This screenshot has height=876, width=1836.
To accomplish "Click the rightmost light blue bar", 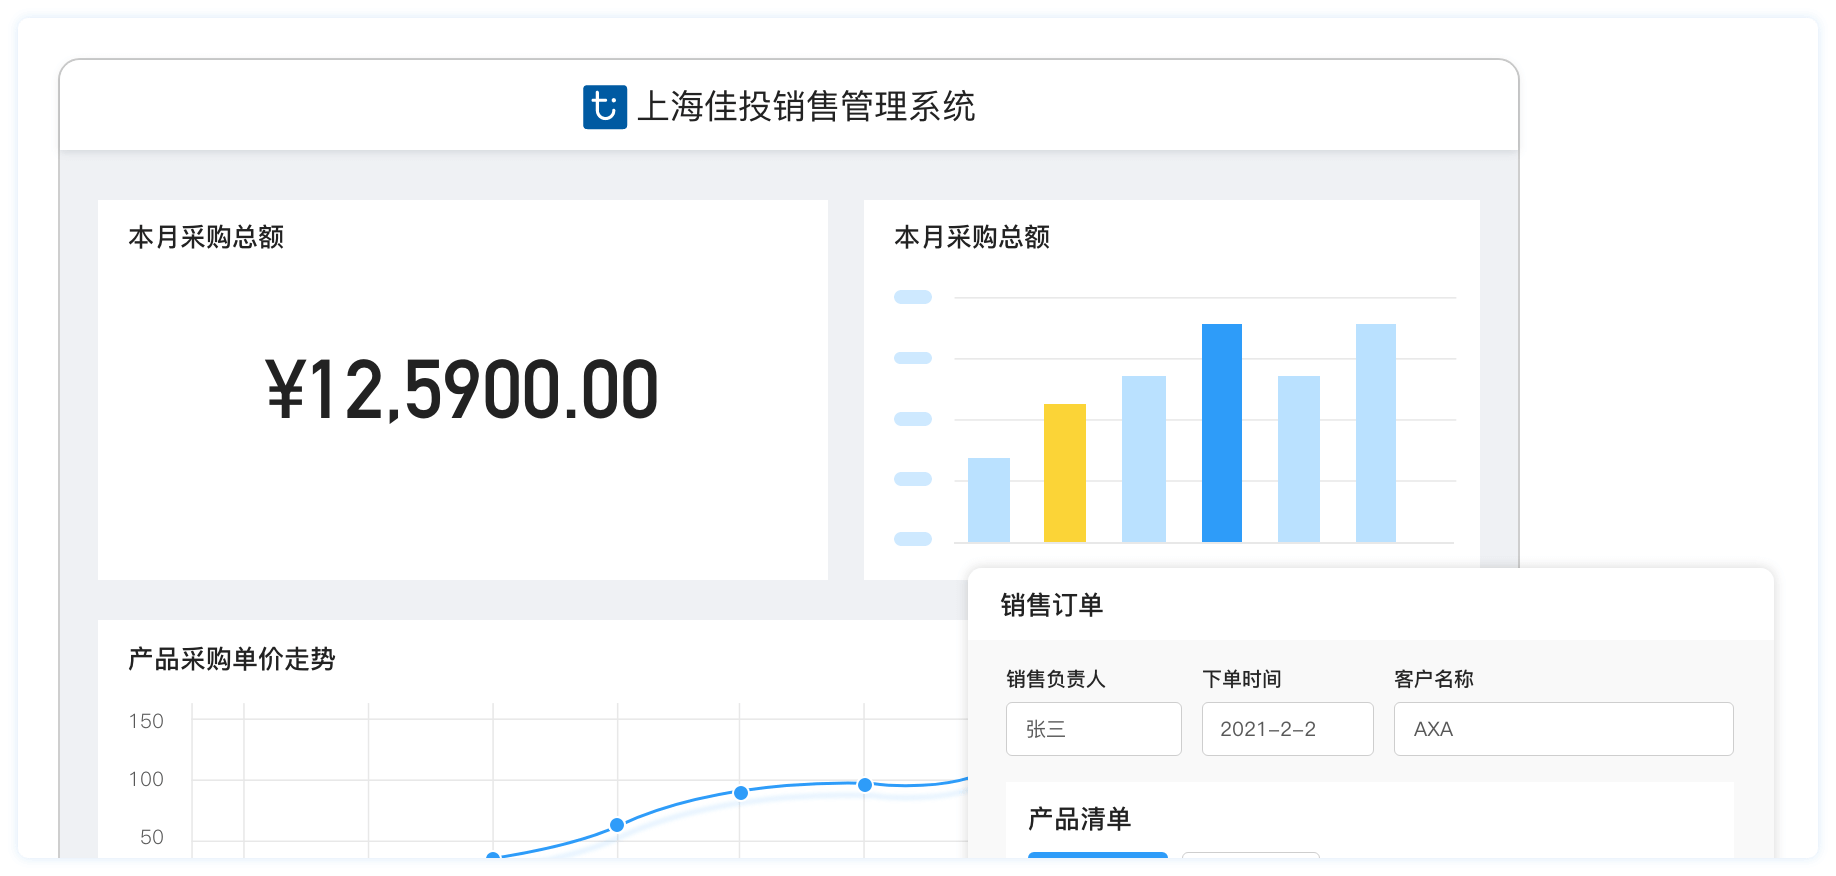I will 1375,433.
